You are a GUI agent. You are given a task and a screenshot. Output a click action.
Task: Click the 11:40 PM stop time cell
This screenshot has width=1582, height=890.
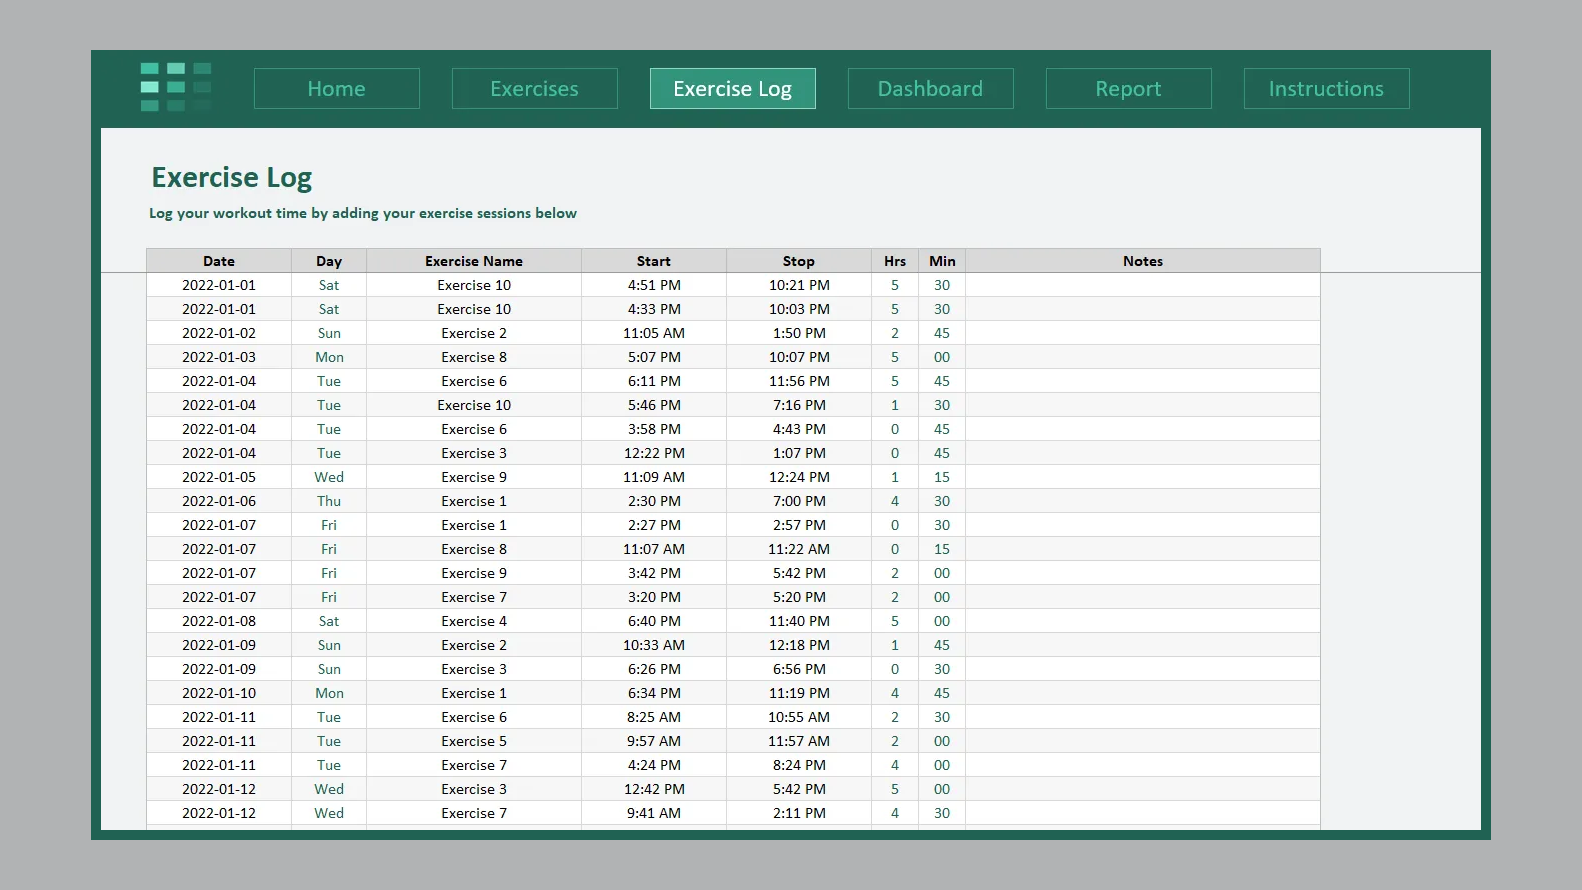[798, 621]
